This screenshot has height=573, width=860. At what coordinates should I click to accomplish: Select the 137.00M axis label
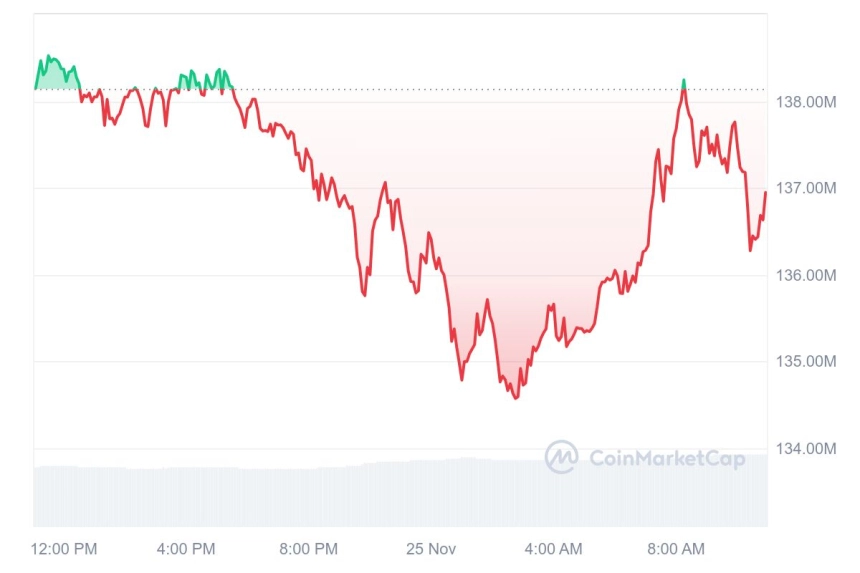coord(805,188)
